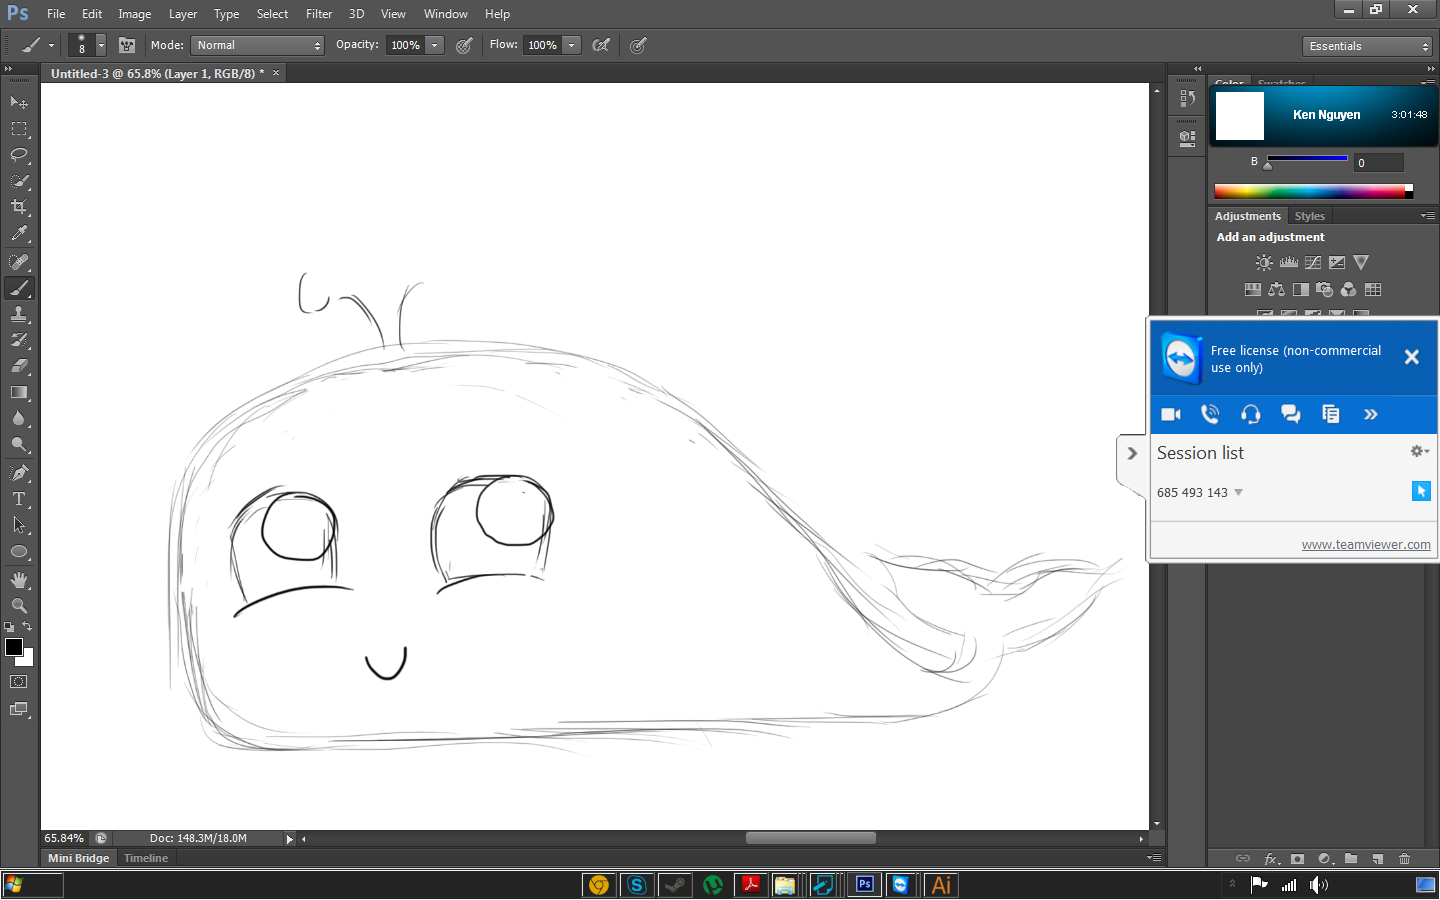Screen dimensions: 1440x900
Task: Activate the Hand tool
Action: point(19,580)
